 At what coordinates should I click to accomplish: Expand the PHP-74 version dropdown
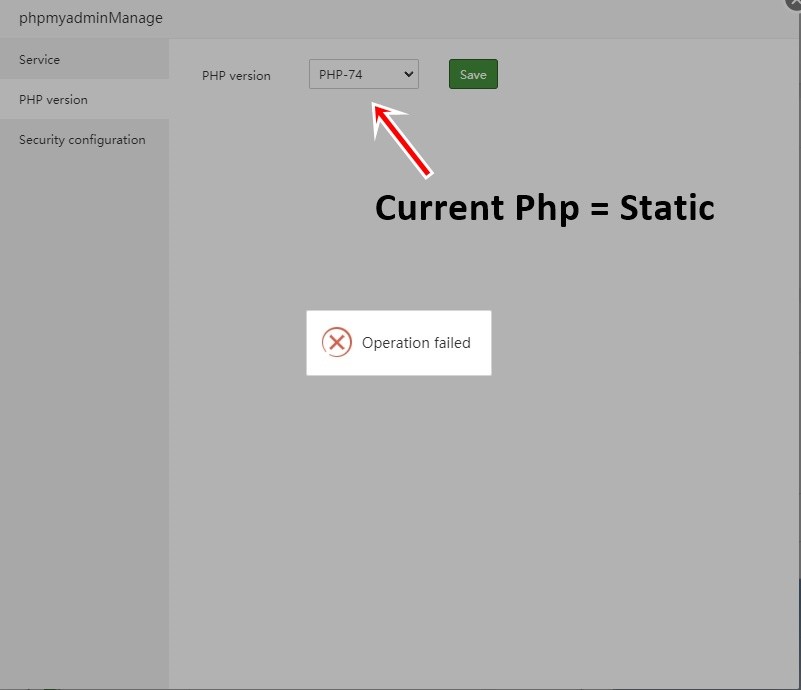[x=364, y=74]
